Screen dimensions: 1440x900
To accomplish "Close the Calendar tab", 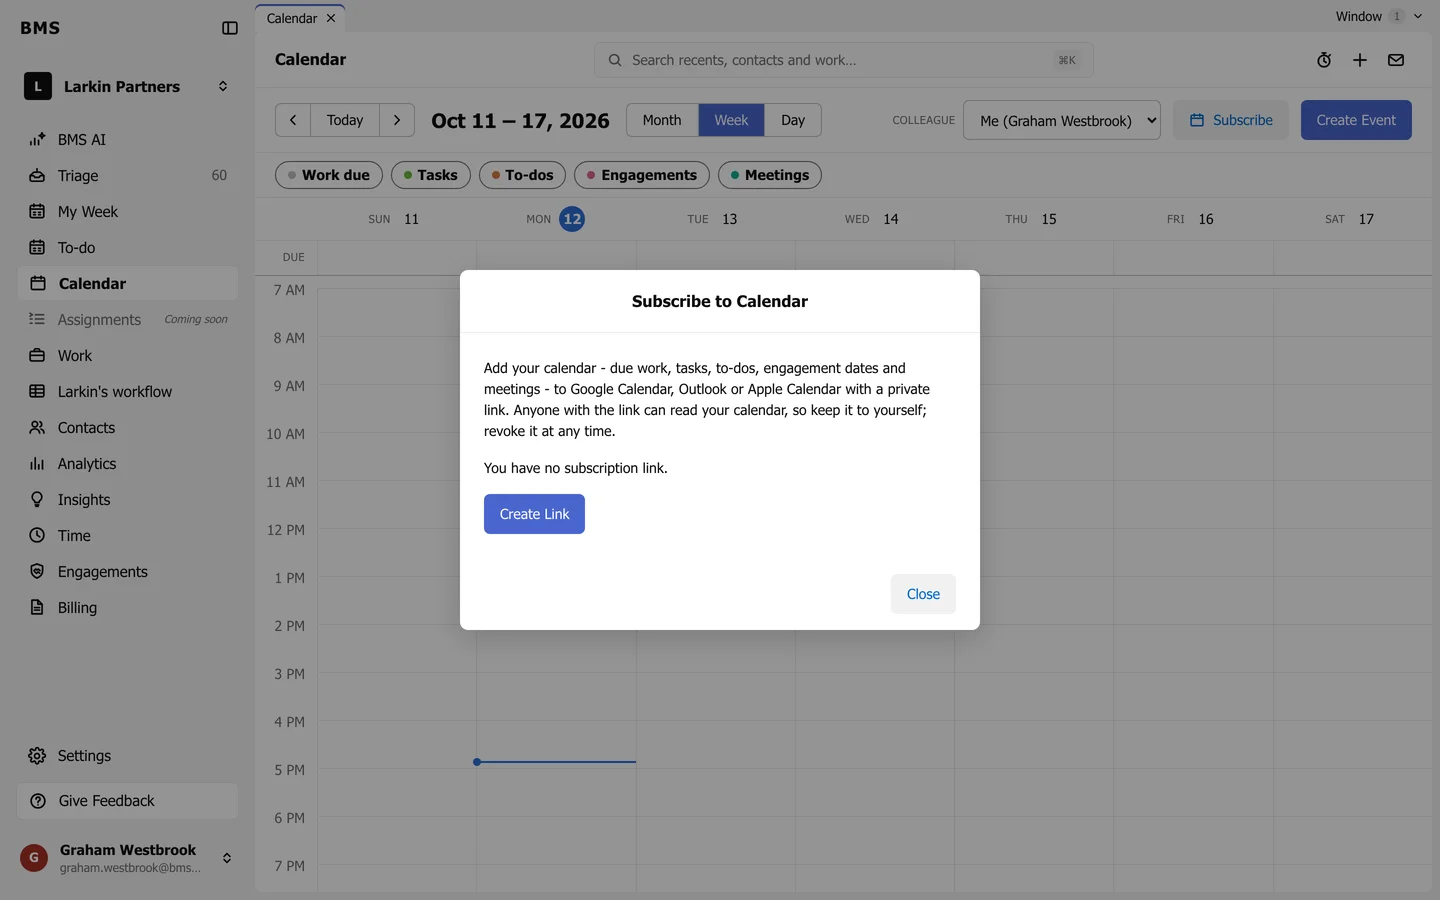I will click(x=331, y=18).
